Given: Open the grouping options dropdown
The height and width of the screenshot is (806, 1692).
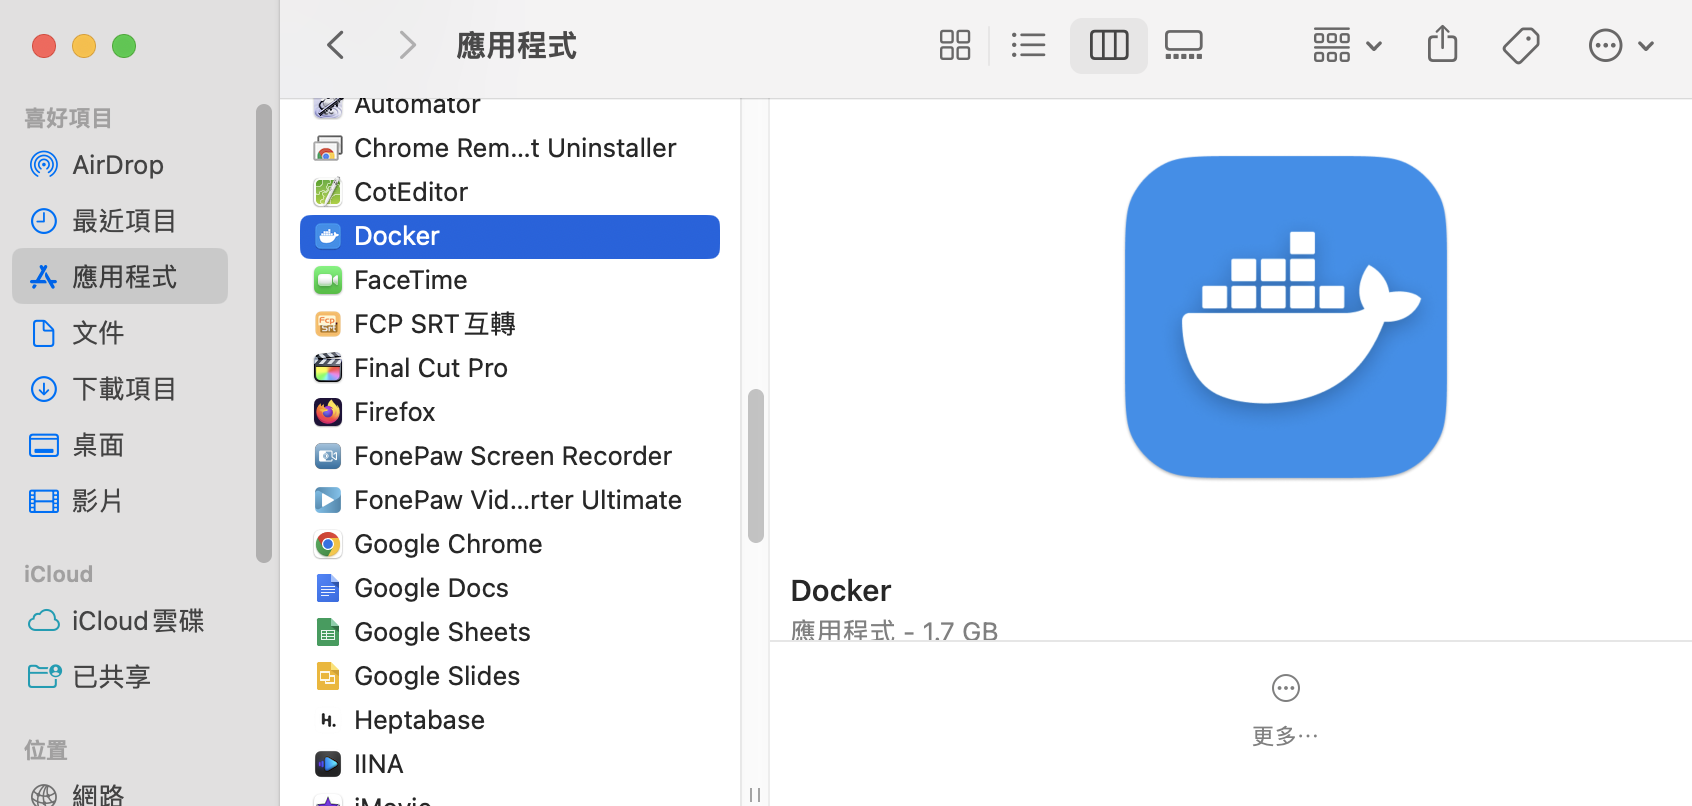Looking at the screenshot, I should click(x=1346, y=45).
